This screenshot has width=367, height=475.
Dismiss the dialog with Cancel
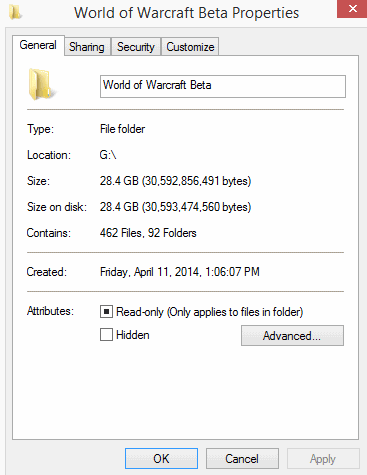242,459
